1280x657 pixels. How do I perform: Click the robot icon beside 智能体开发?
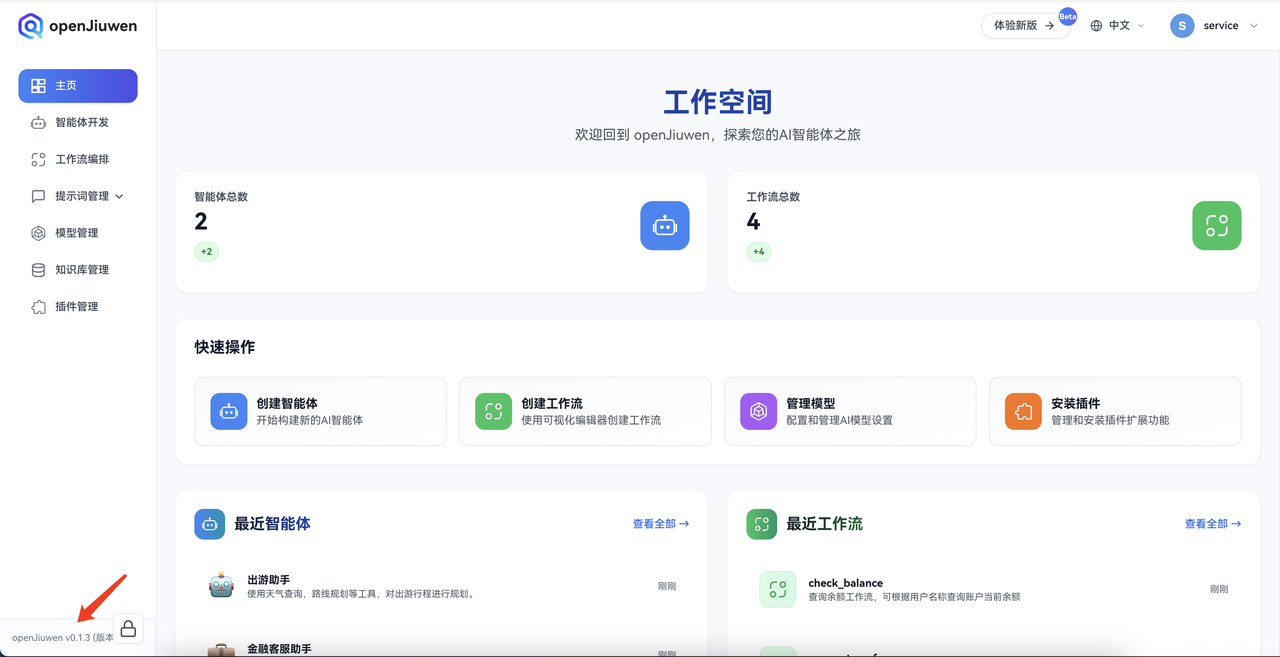tap(38, 123)
